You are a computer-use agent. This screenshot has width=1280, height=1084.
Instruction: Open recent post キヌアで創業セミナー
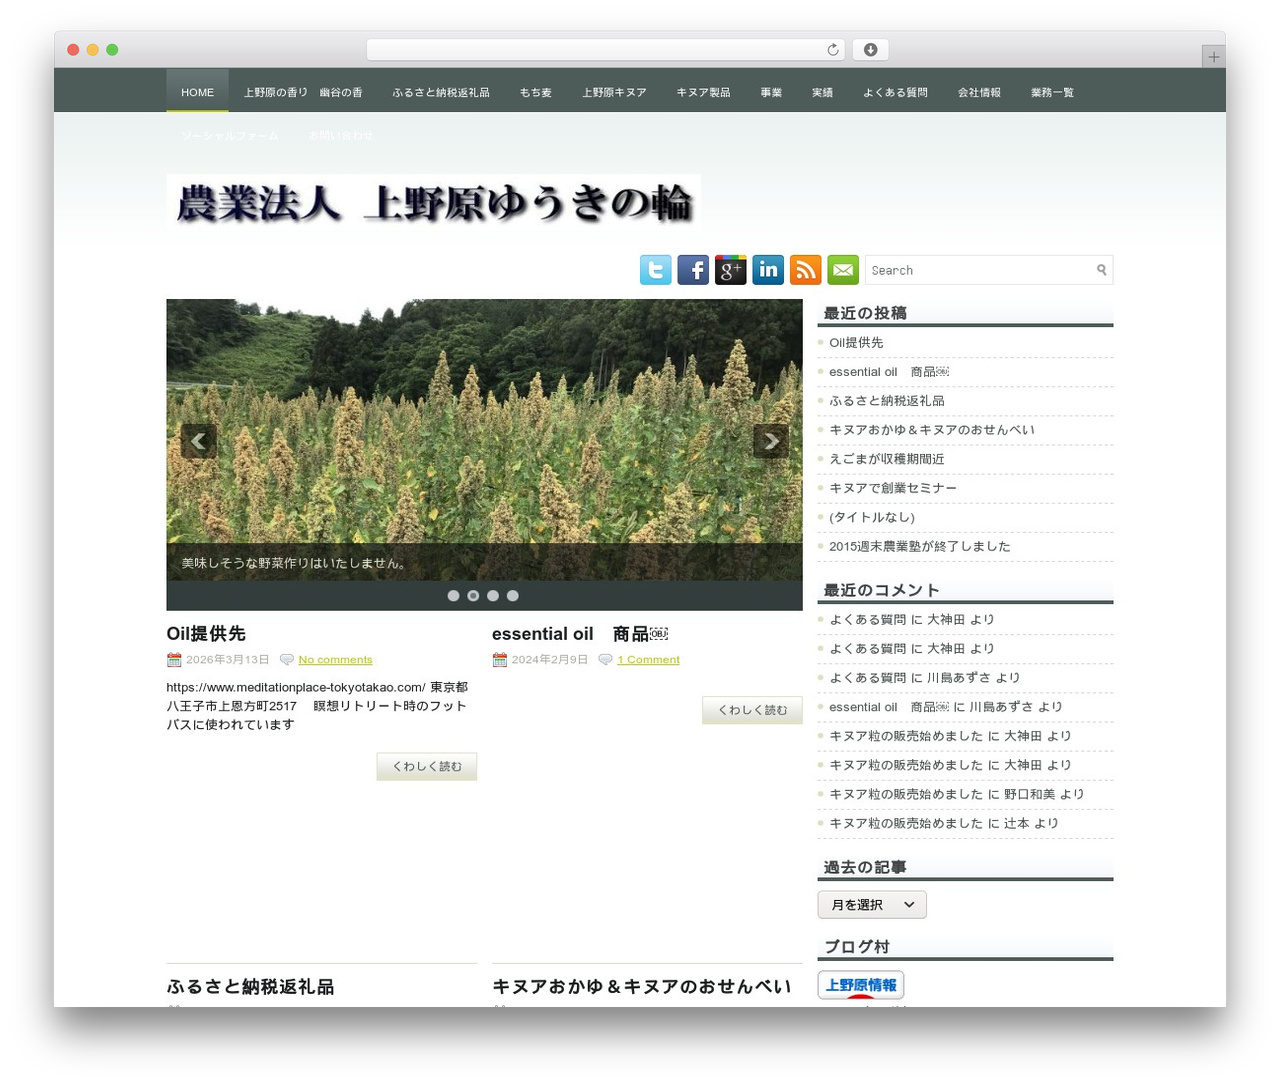click(x=893, y=488)
